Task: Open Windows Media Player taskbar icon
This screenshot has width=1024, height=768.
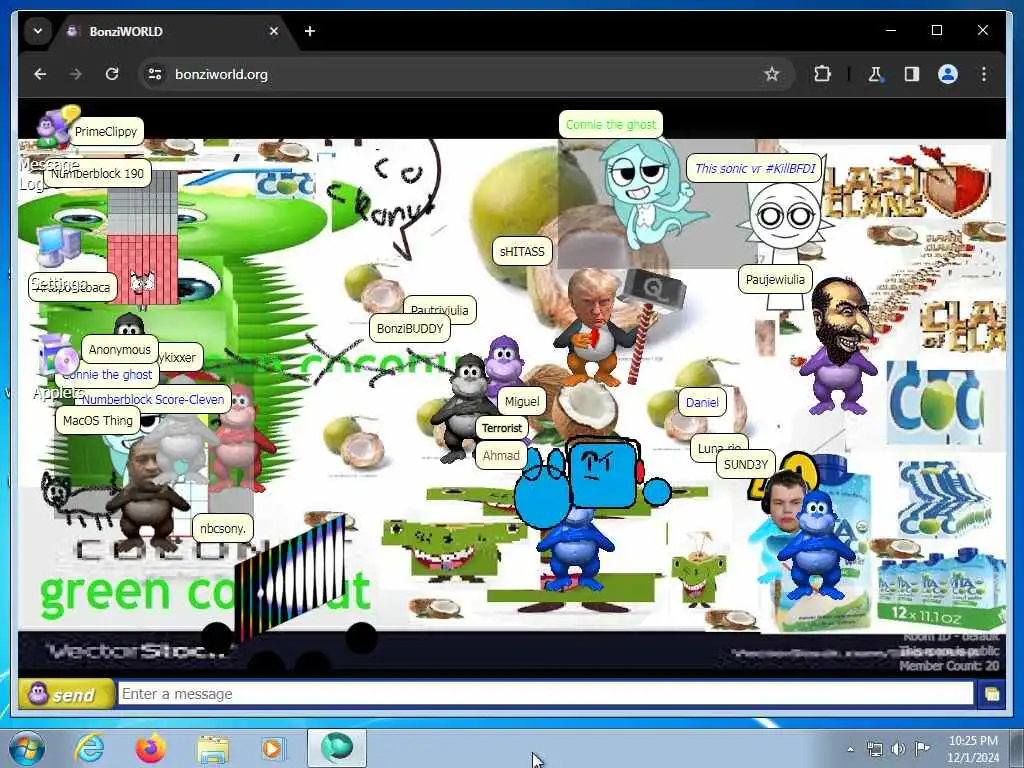Action: click(x=273, y=748)
